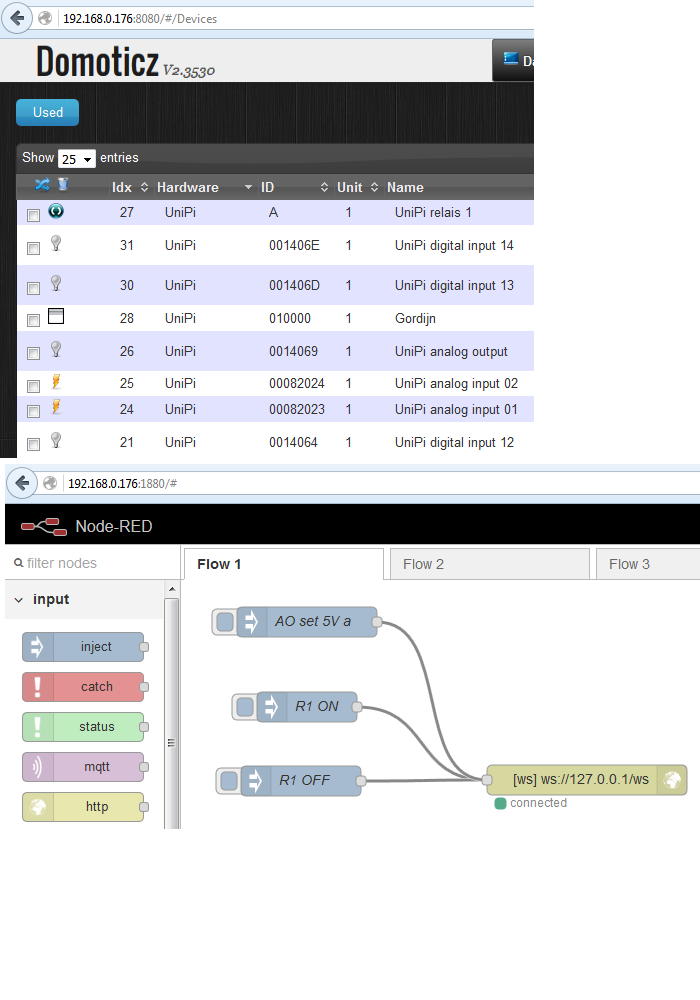Click bulb icon of UniPi digital input 13

pos(56,283)
